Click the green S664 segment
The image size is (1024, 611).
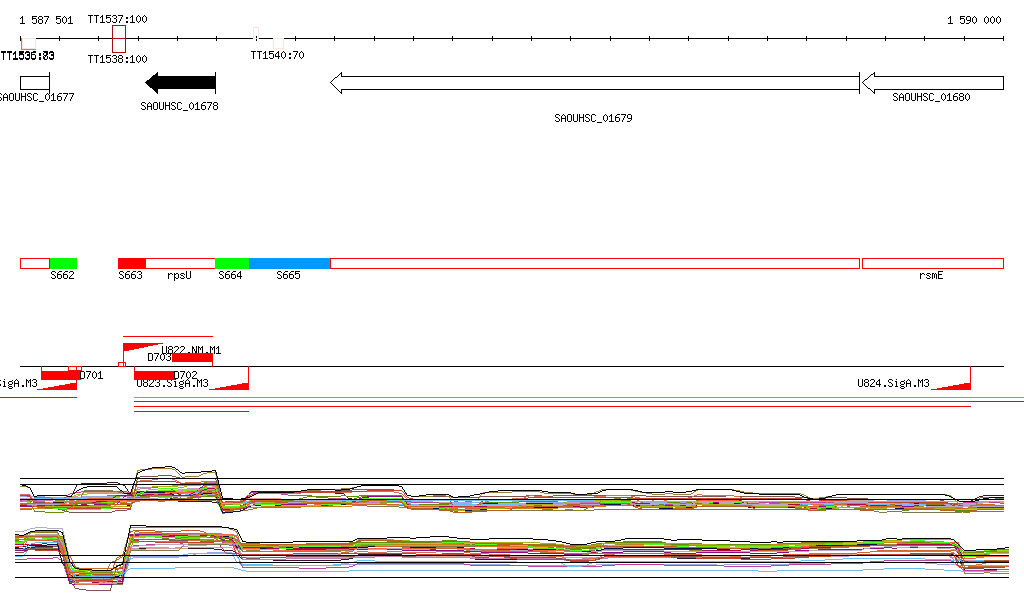coord(232,263)
